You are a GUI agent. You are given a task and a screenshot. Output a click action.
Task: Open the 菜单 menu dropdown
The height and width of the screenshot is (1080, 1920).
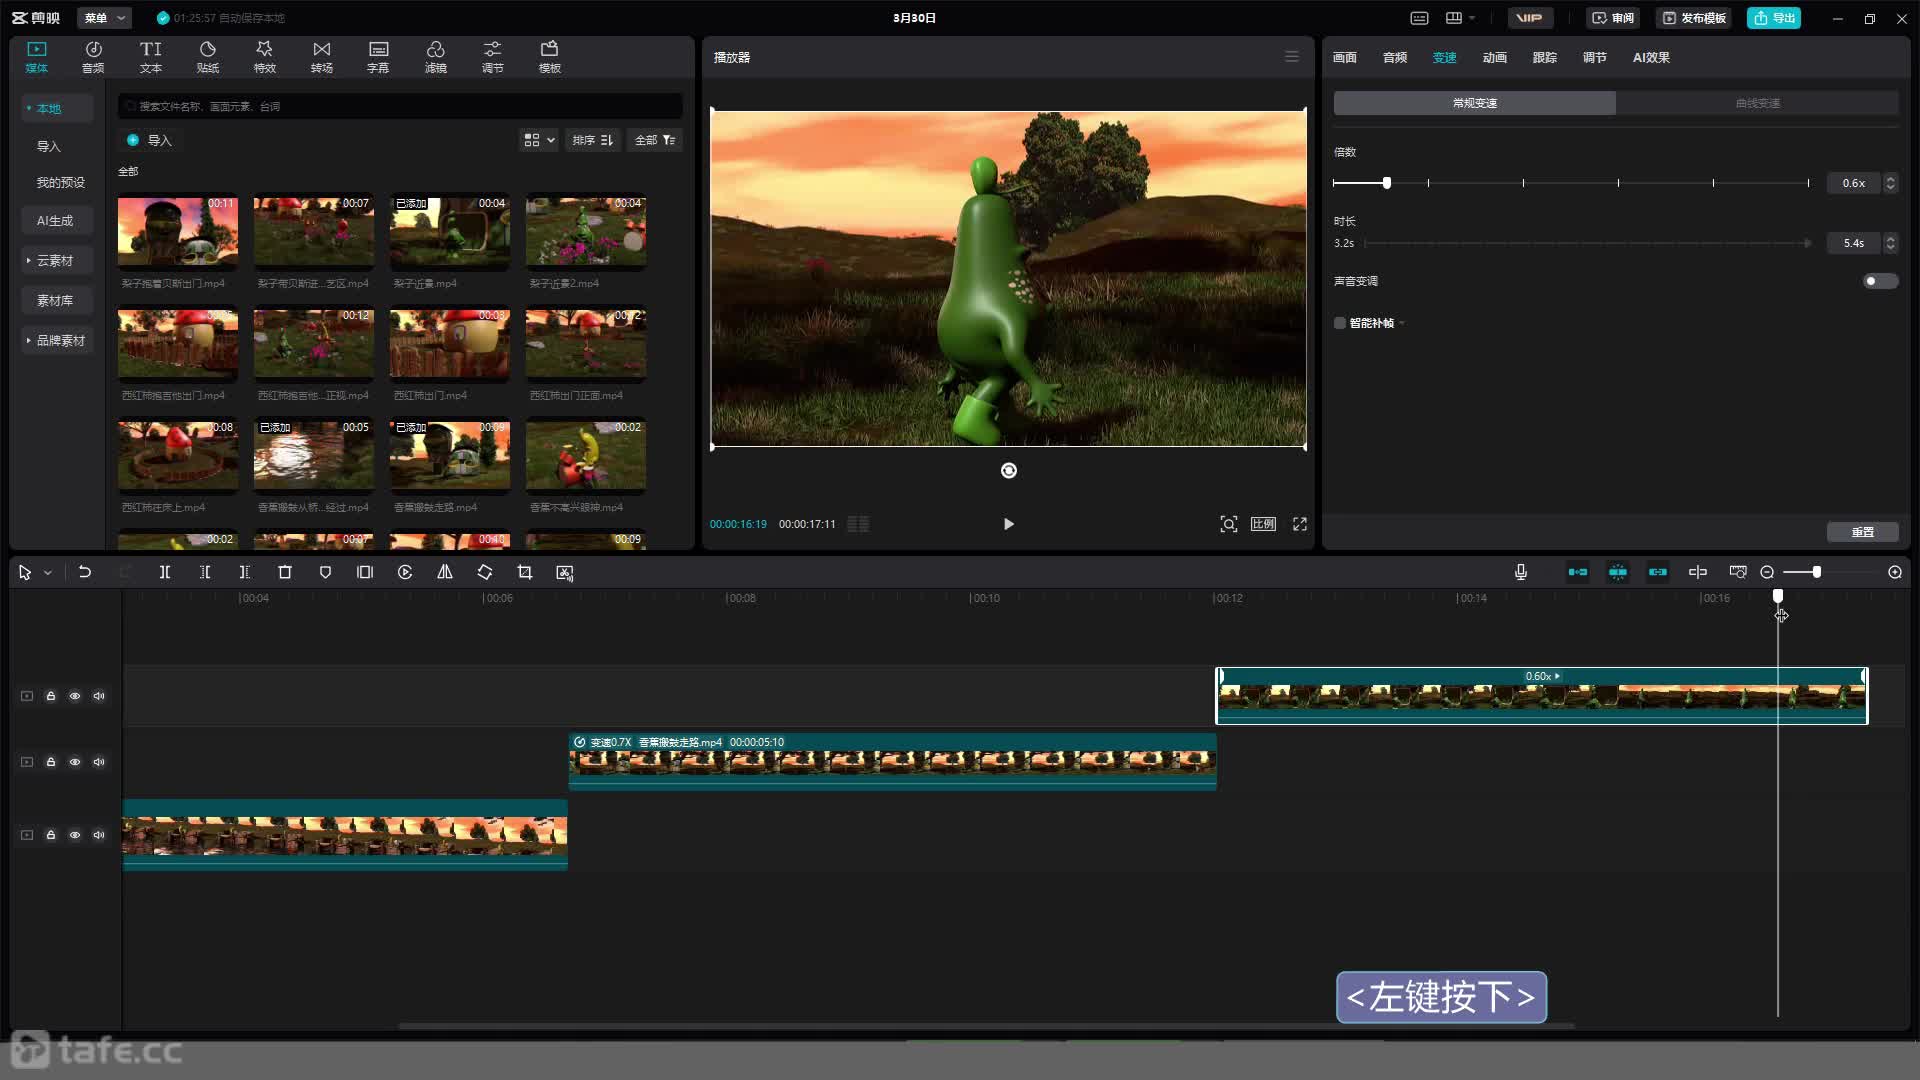tap(104, 18)
